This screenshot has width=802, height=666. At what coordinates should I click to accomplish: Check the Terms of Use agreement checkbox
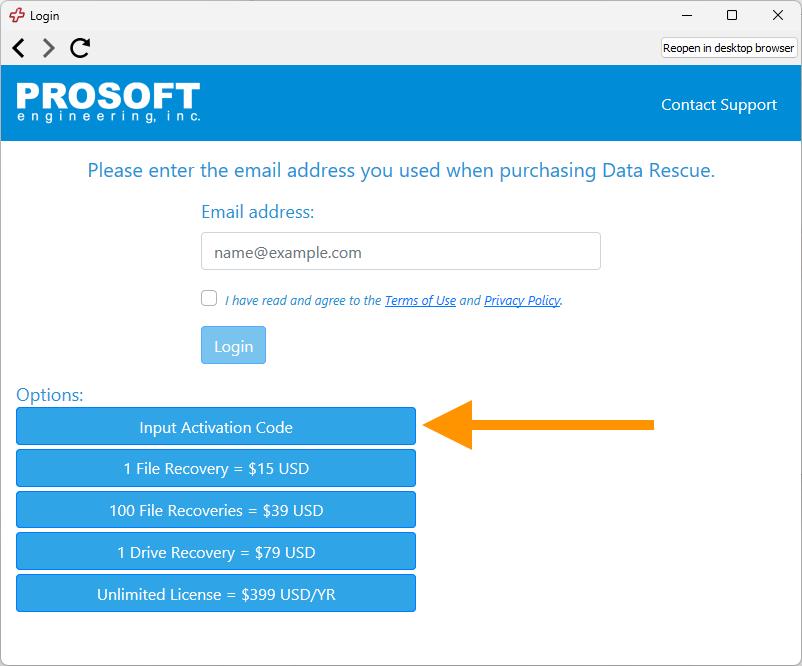tap(209, 297)
